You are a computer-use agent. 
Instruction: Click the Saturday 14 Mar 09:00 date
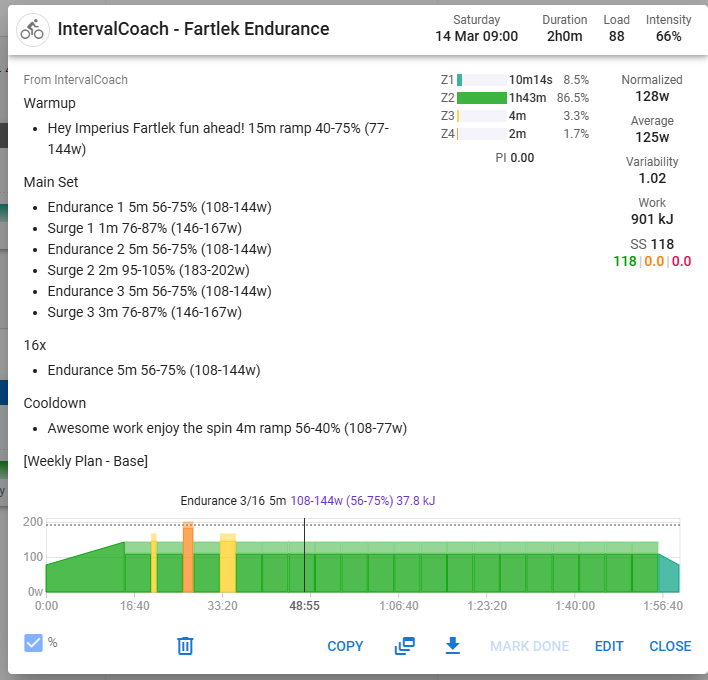[x=477, y=29]
